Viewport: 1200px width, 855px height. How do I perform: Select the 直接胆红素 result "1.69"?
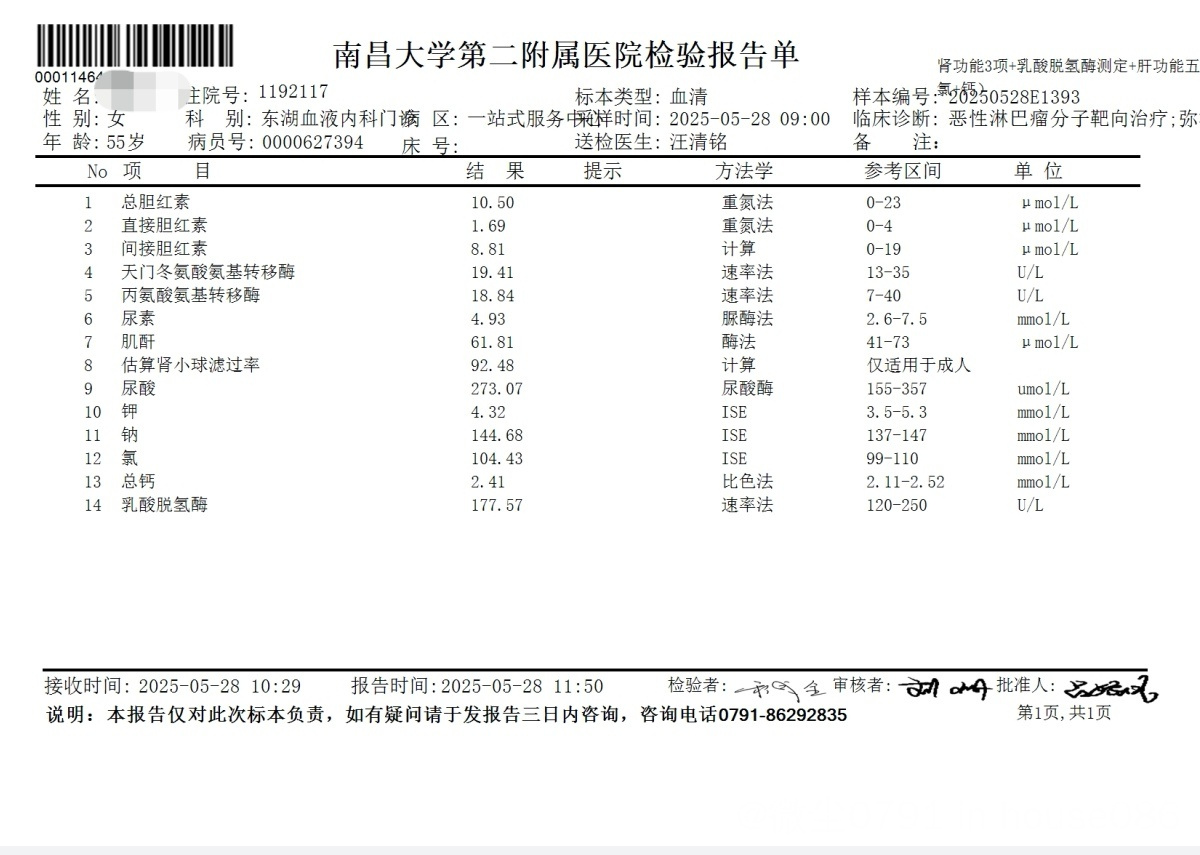pyautogui.click(x=488, y=226)
